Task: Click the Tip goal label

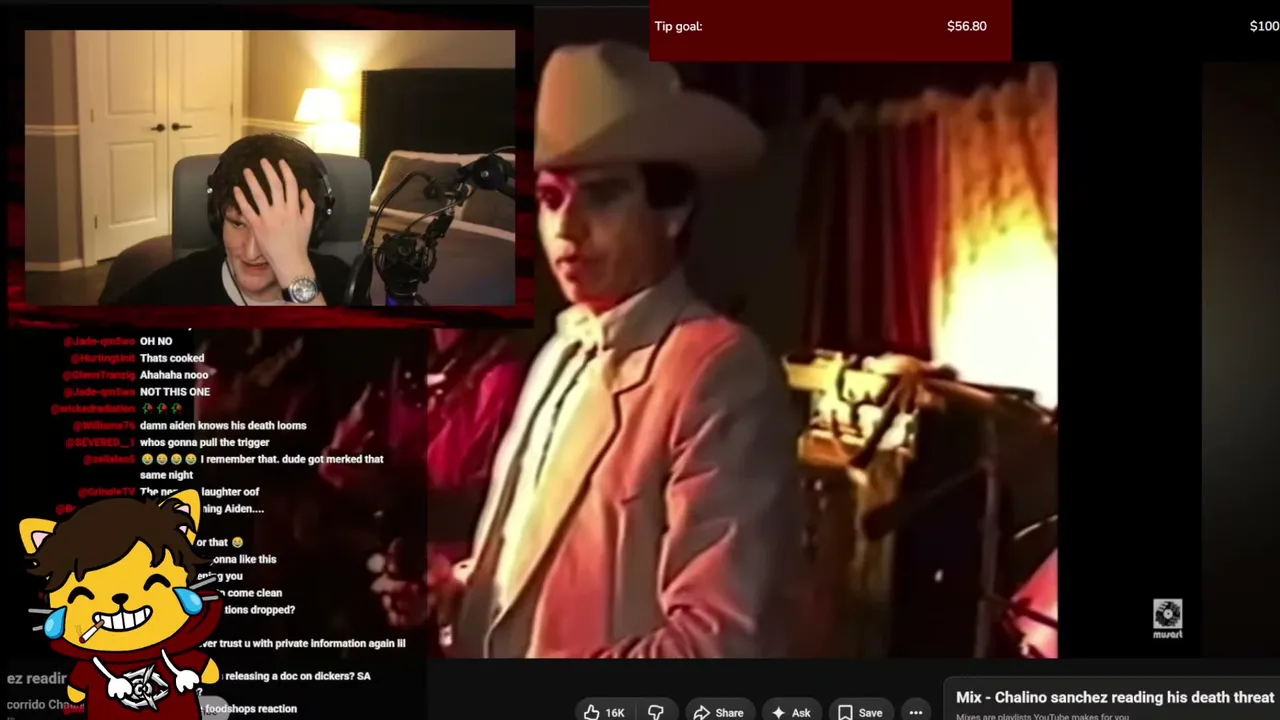Action: click(678, 26)
